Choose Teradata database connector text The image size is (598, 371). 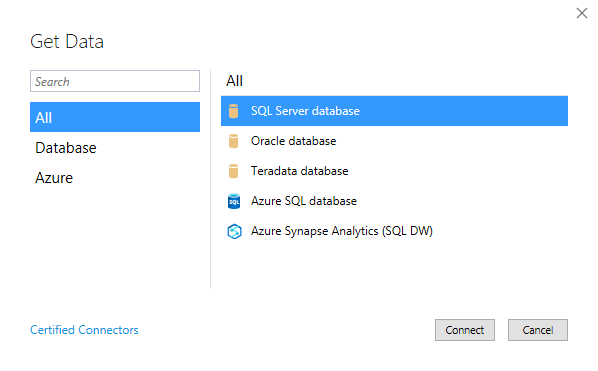pyautogui.click(x=299, y=171)
